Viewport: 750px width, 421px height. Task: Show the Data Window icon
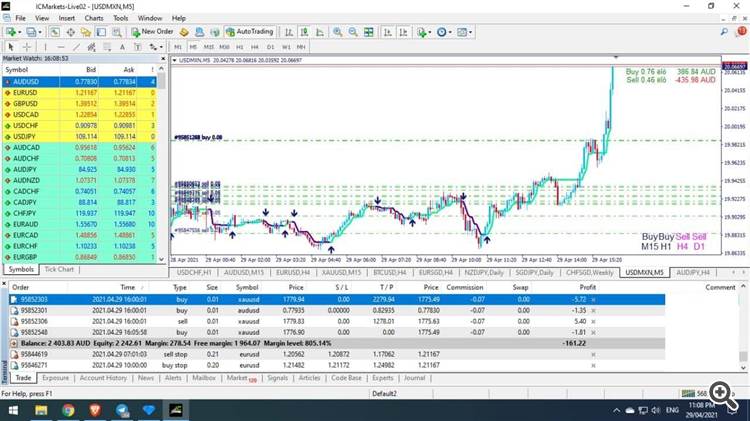coord(70,32)
